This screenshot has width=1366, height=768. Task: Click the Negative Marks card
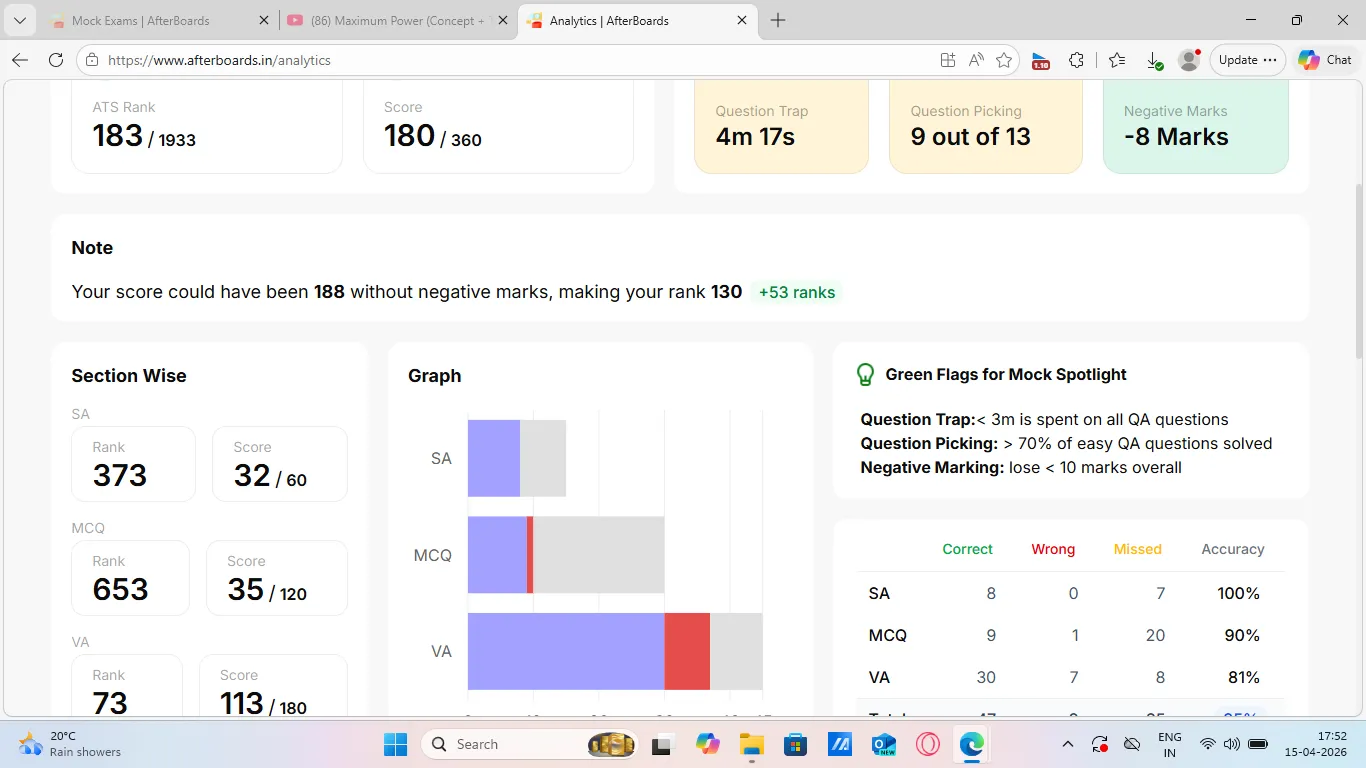(x=1195, y=126)
